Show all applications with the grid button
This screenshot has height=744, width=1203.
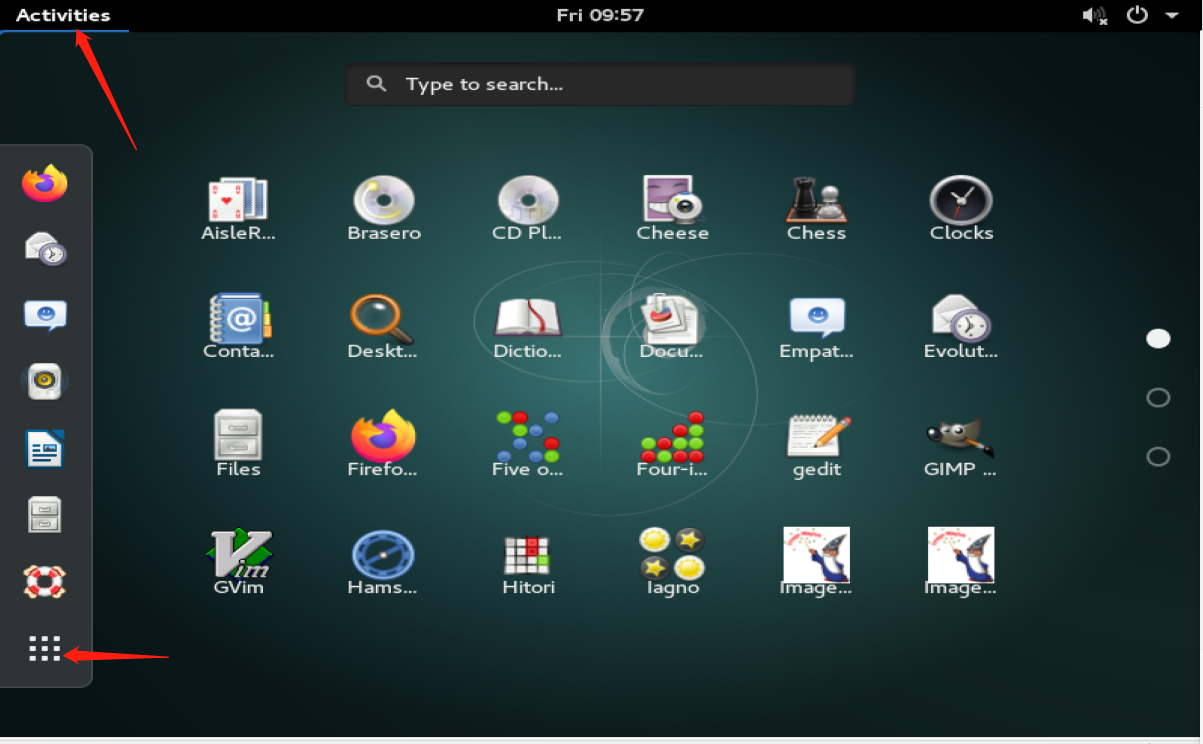(44, 648)
